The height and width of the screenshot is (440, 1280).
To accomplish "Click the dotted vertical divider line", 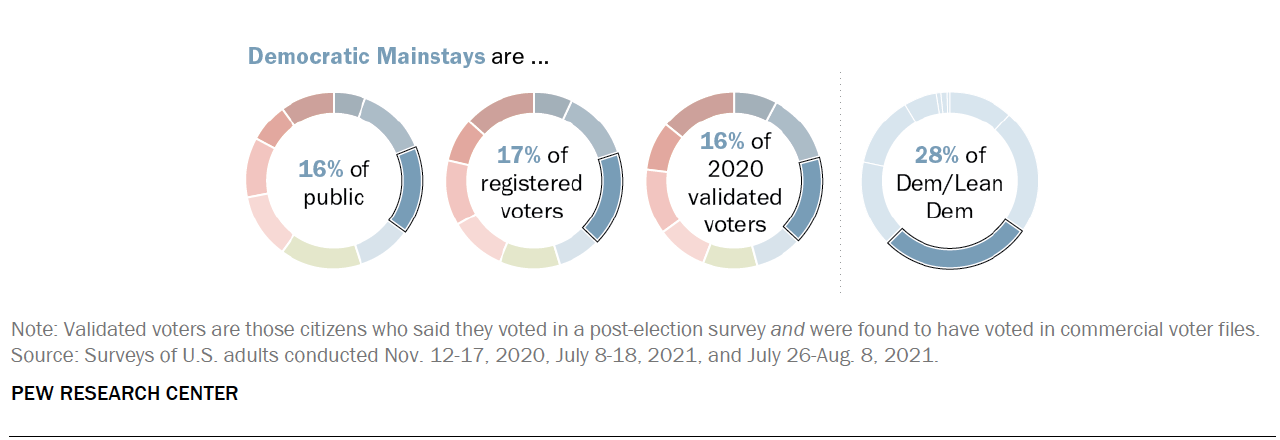I will (x=840, y=182).
